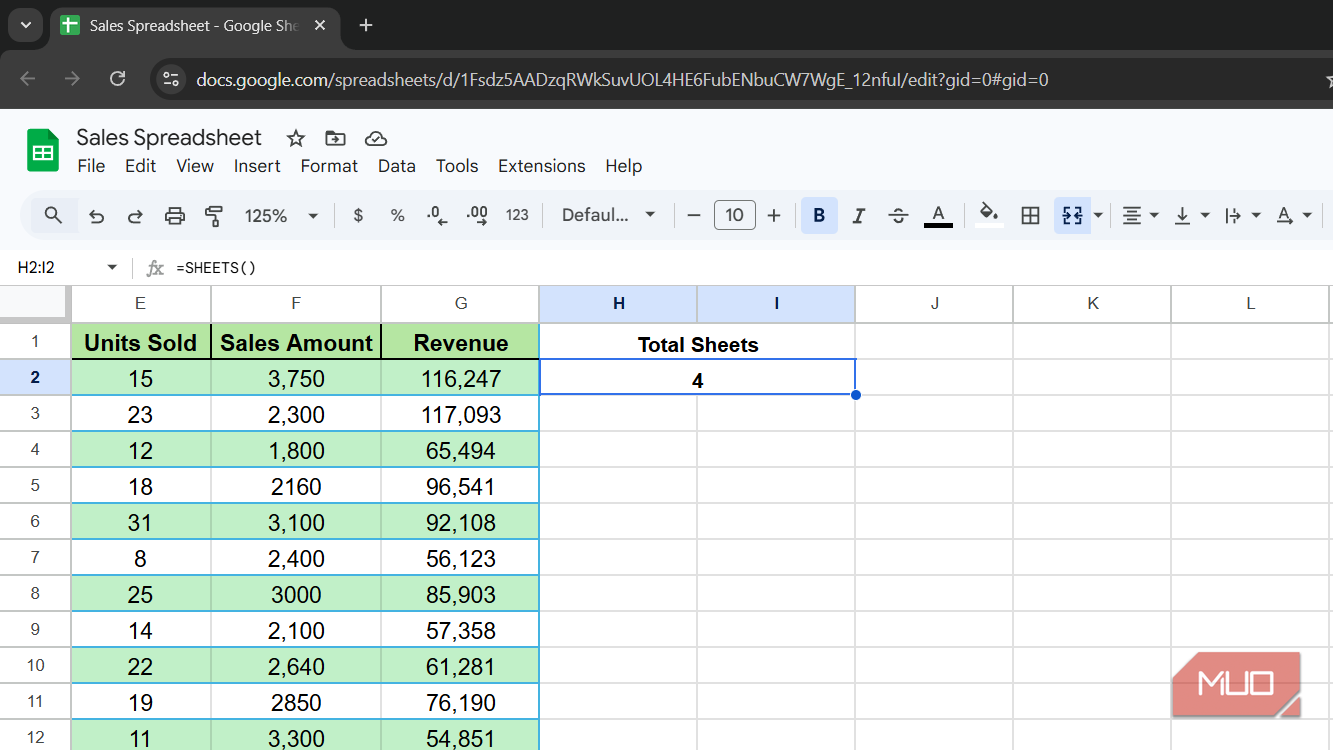Toggle bold formatting
Image resolution: width=1333 pixels, height=750 pixels.
819,215
